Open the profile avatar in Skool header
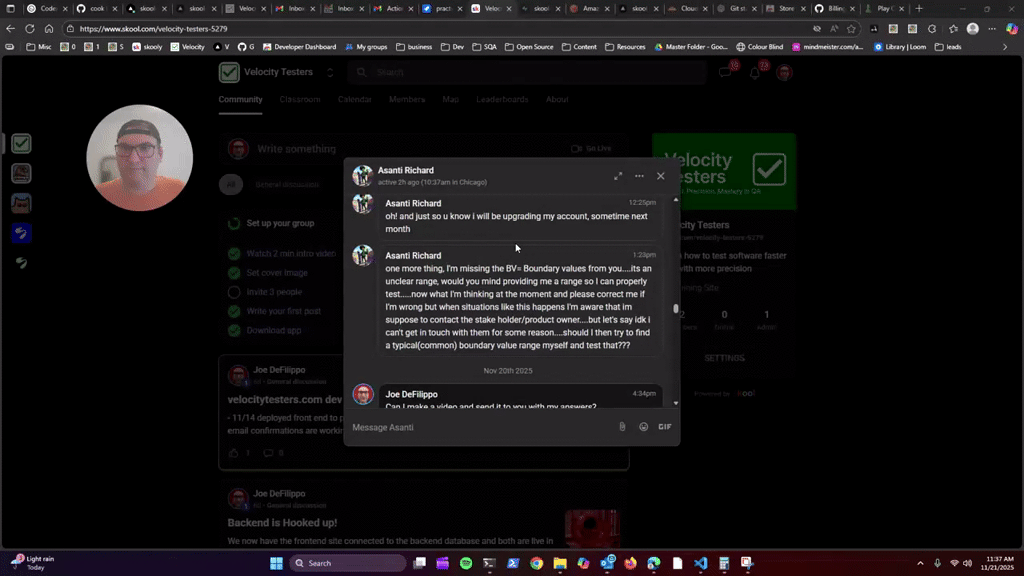 click(x=784, y=72)
